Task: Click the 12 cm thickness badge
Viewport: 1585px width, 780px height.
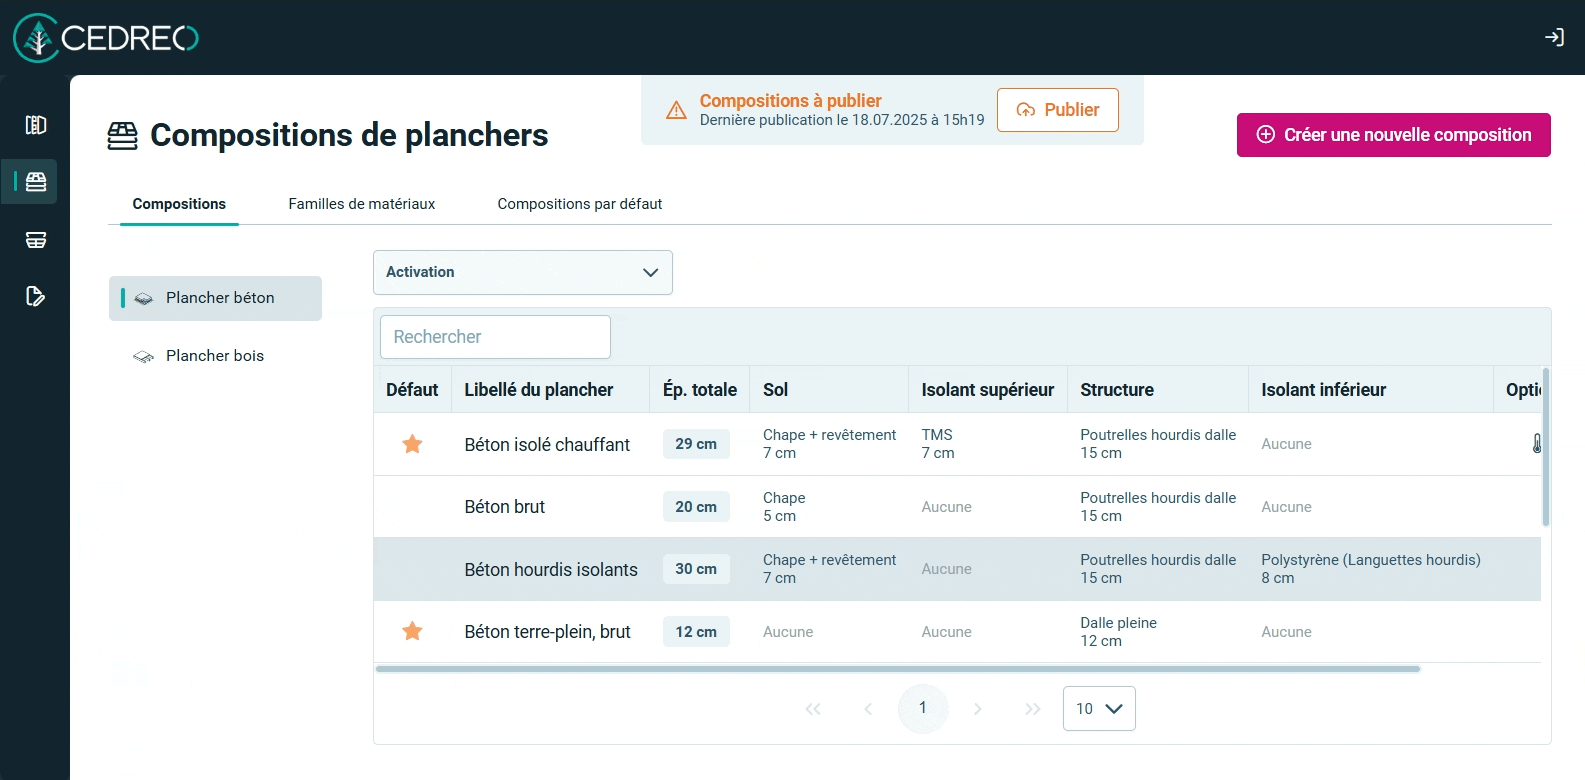Action: [x=696, y=632]
